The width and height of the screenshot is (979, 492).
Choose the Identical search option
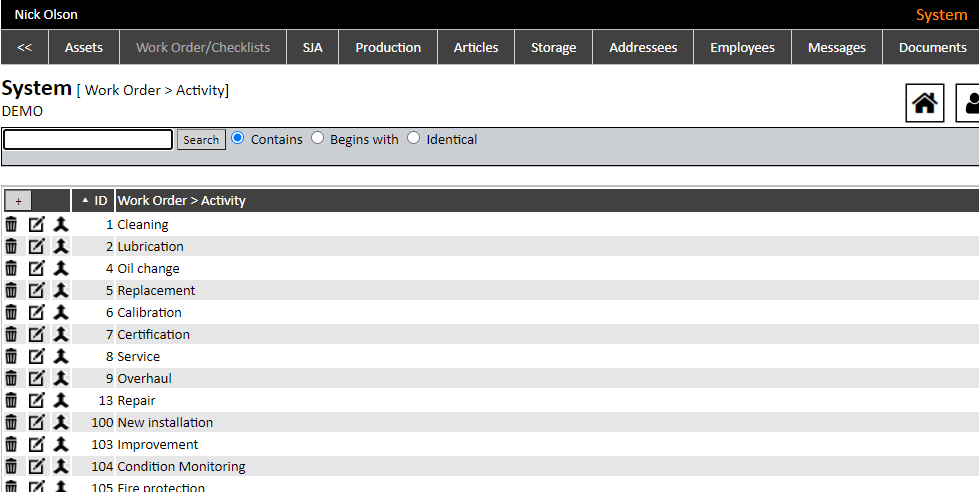[x=413, y=139]
